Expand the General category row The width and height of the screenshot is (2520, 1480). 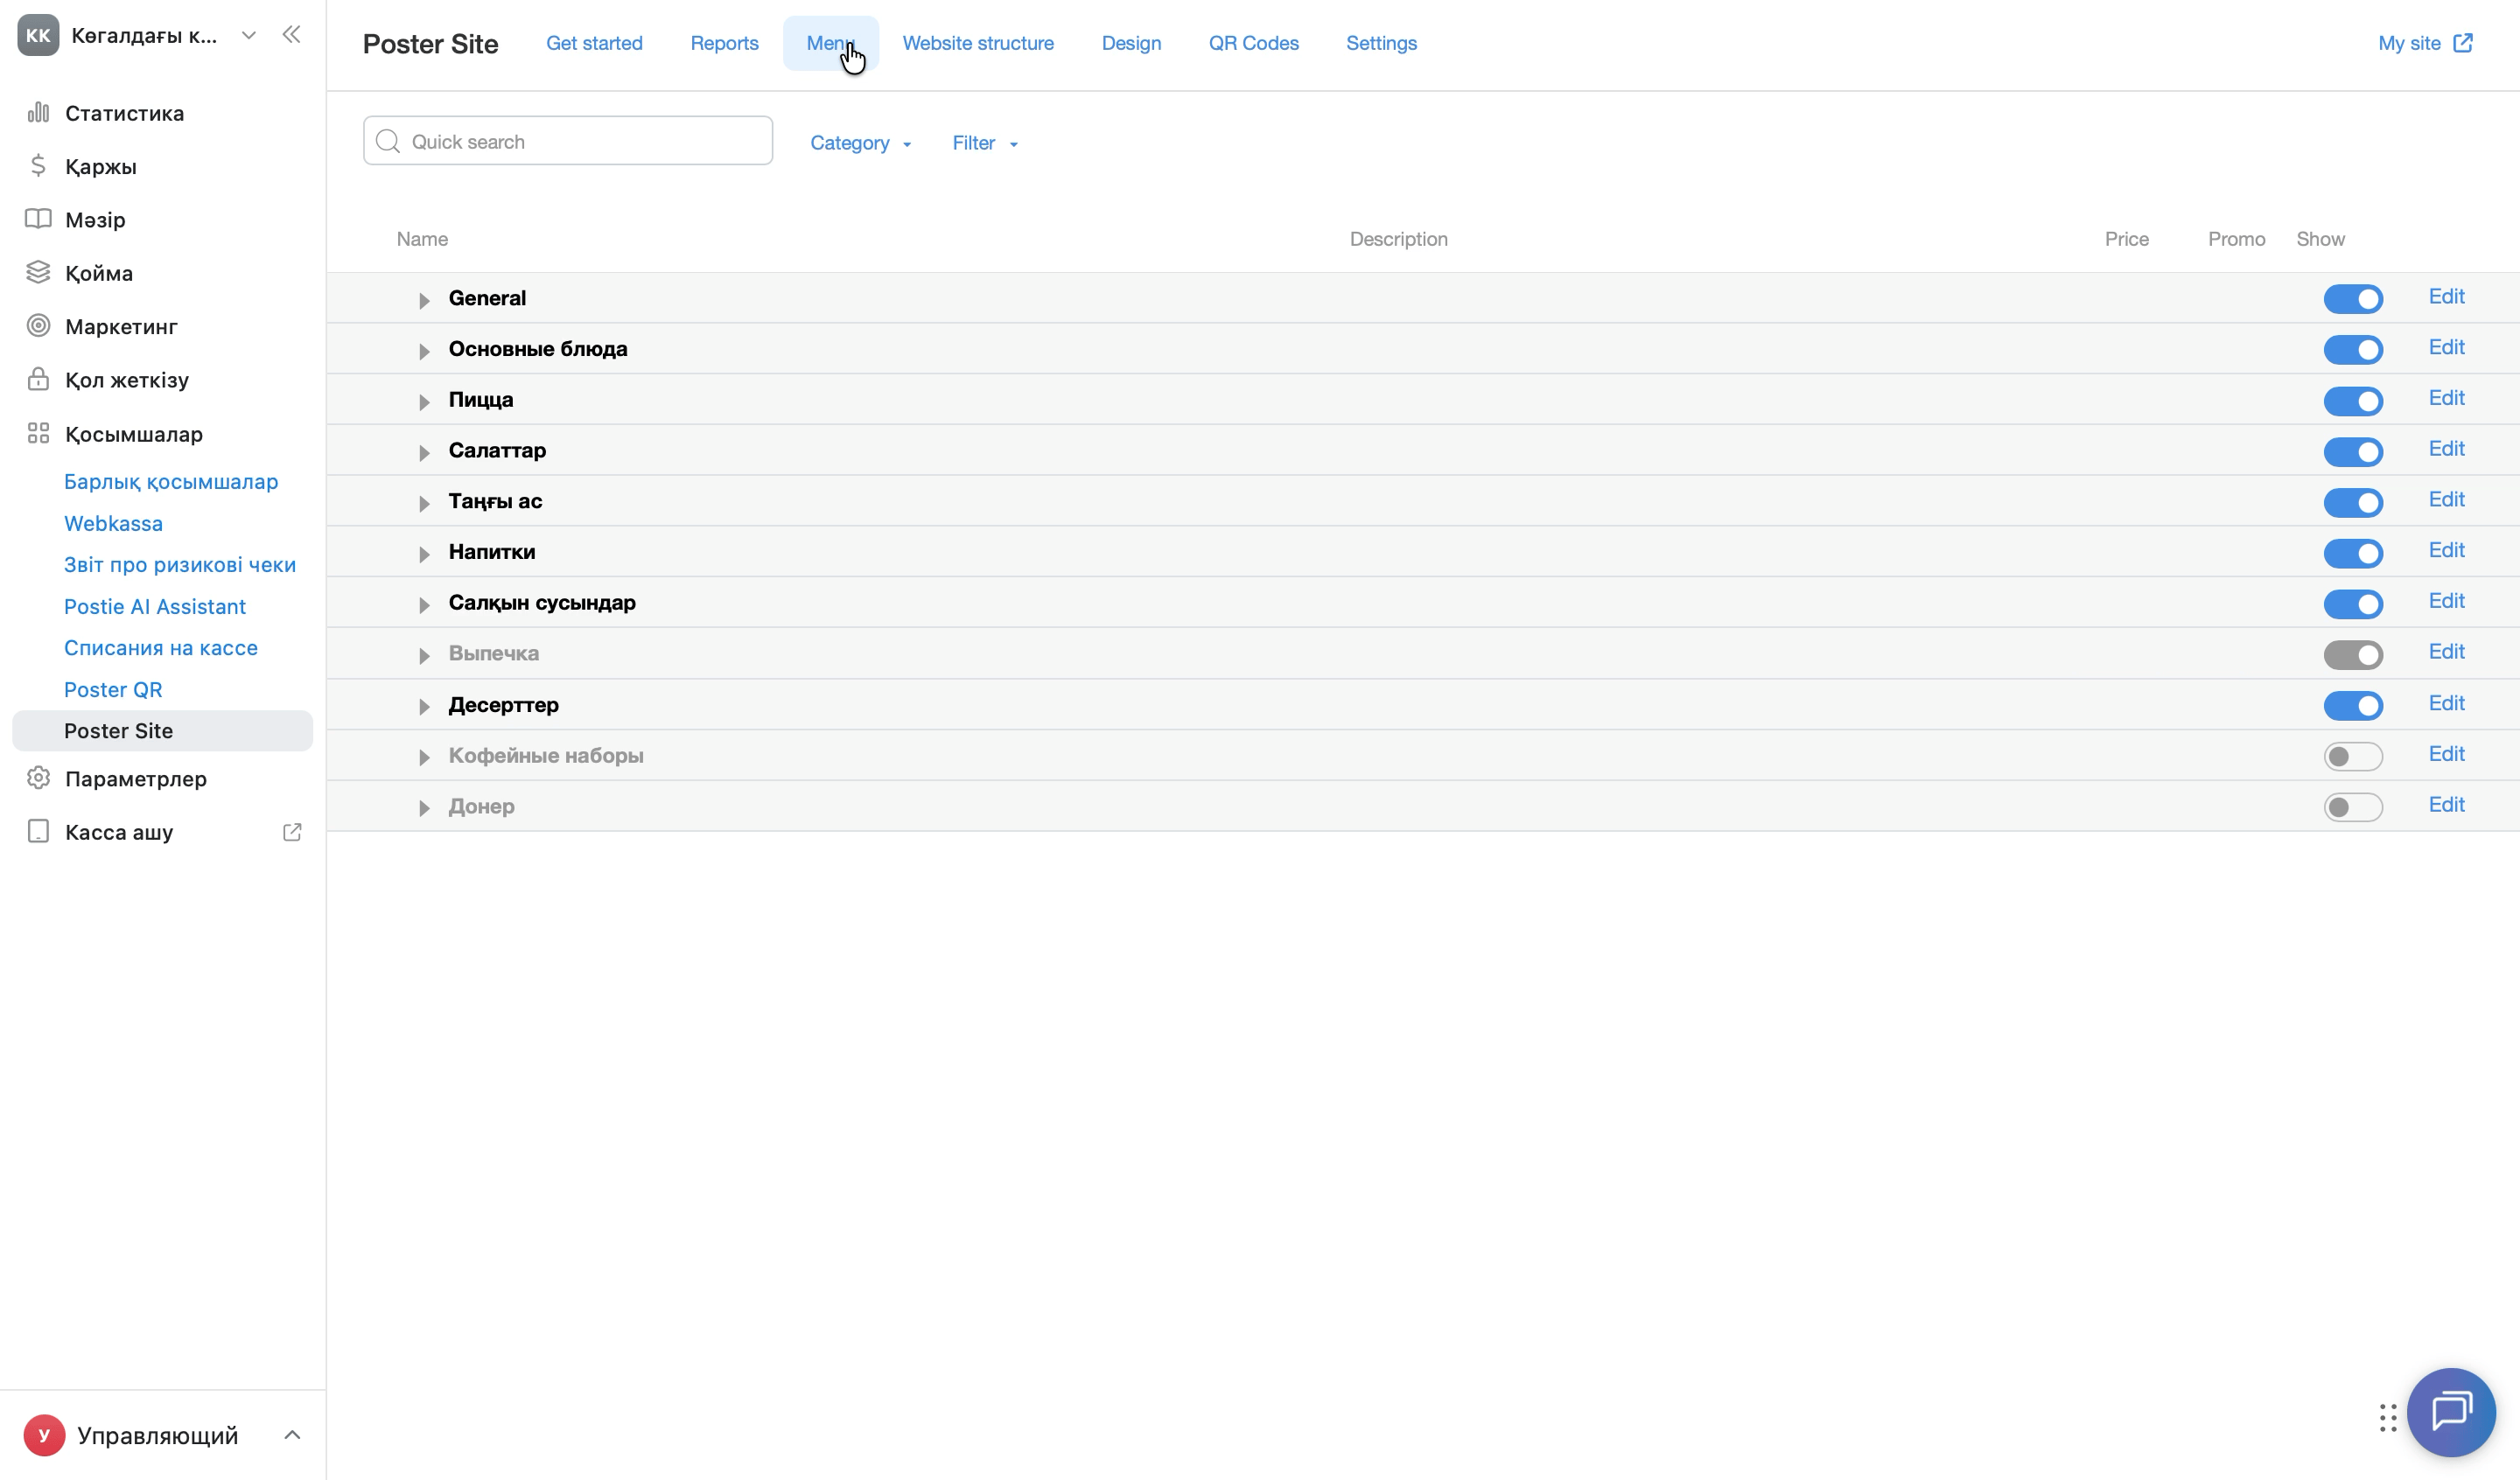[x=424, y=300]
